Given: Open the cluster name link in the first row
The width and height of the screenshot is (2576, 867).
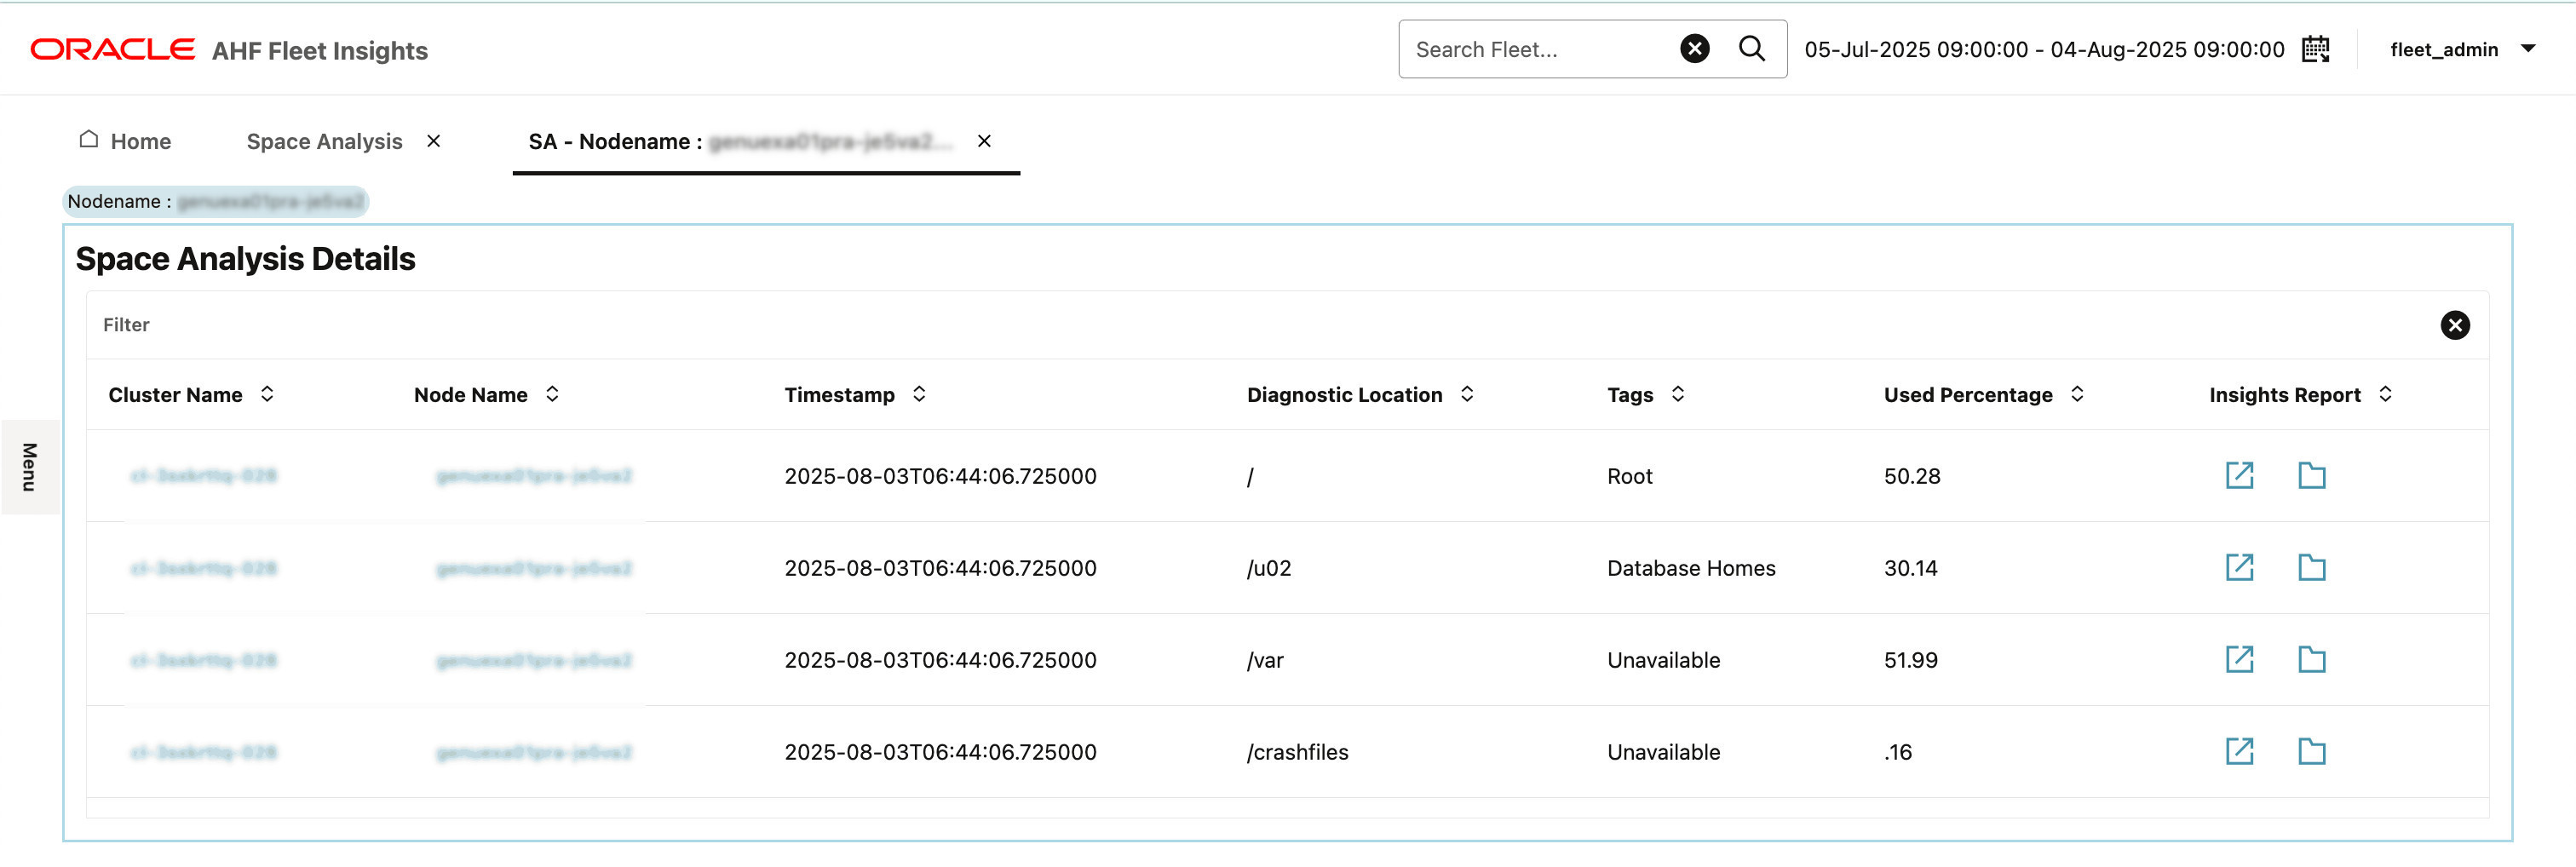Looking at the screenshot, I should (206, 476).
